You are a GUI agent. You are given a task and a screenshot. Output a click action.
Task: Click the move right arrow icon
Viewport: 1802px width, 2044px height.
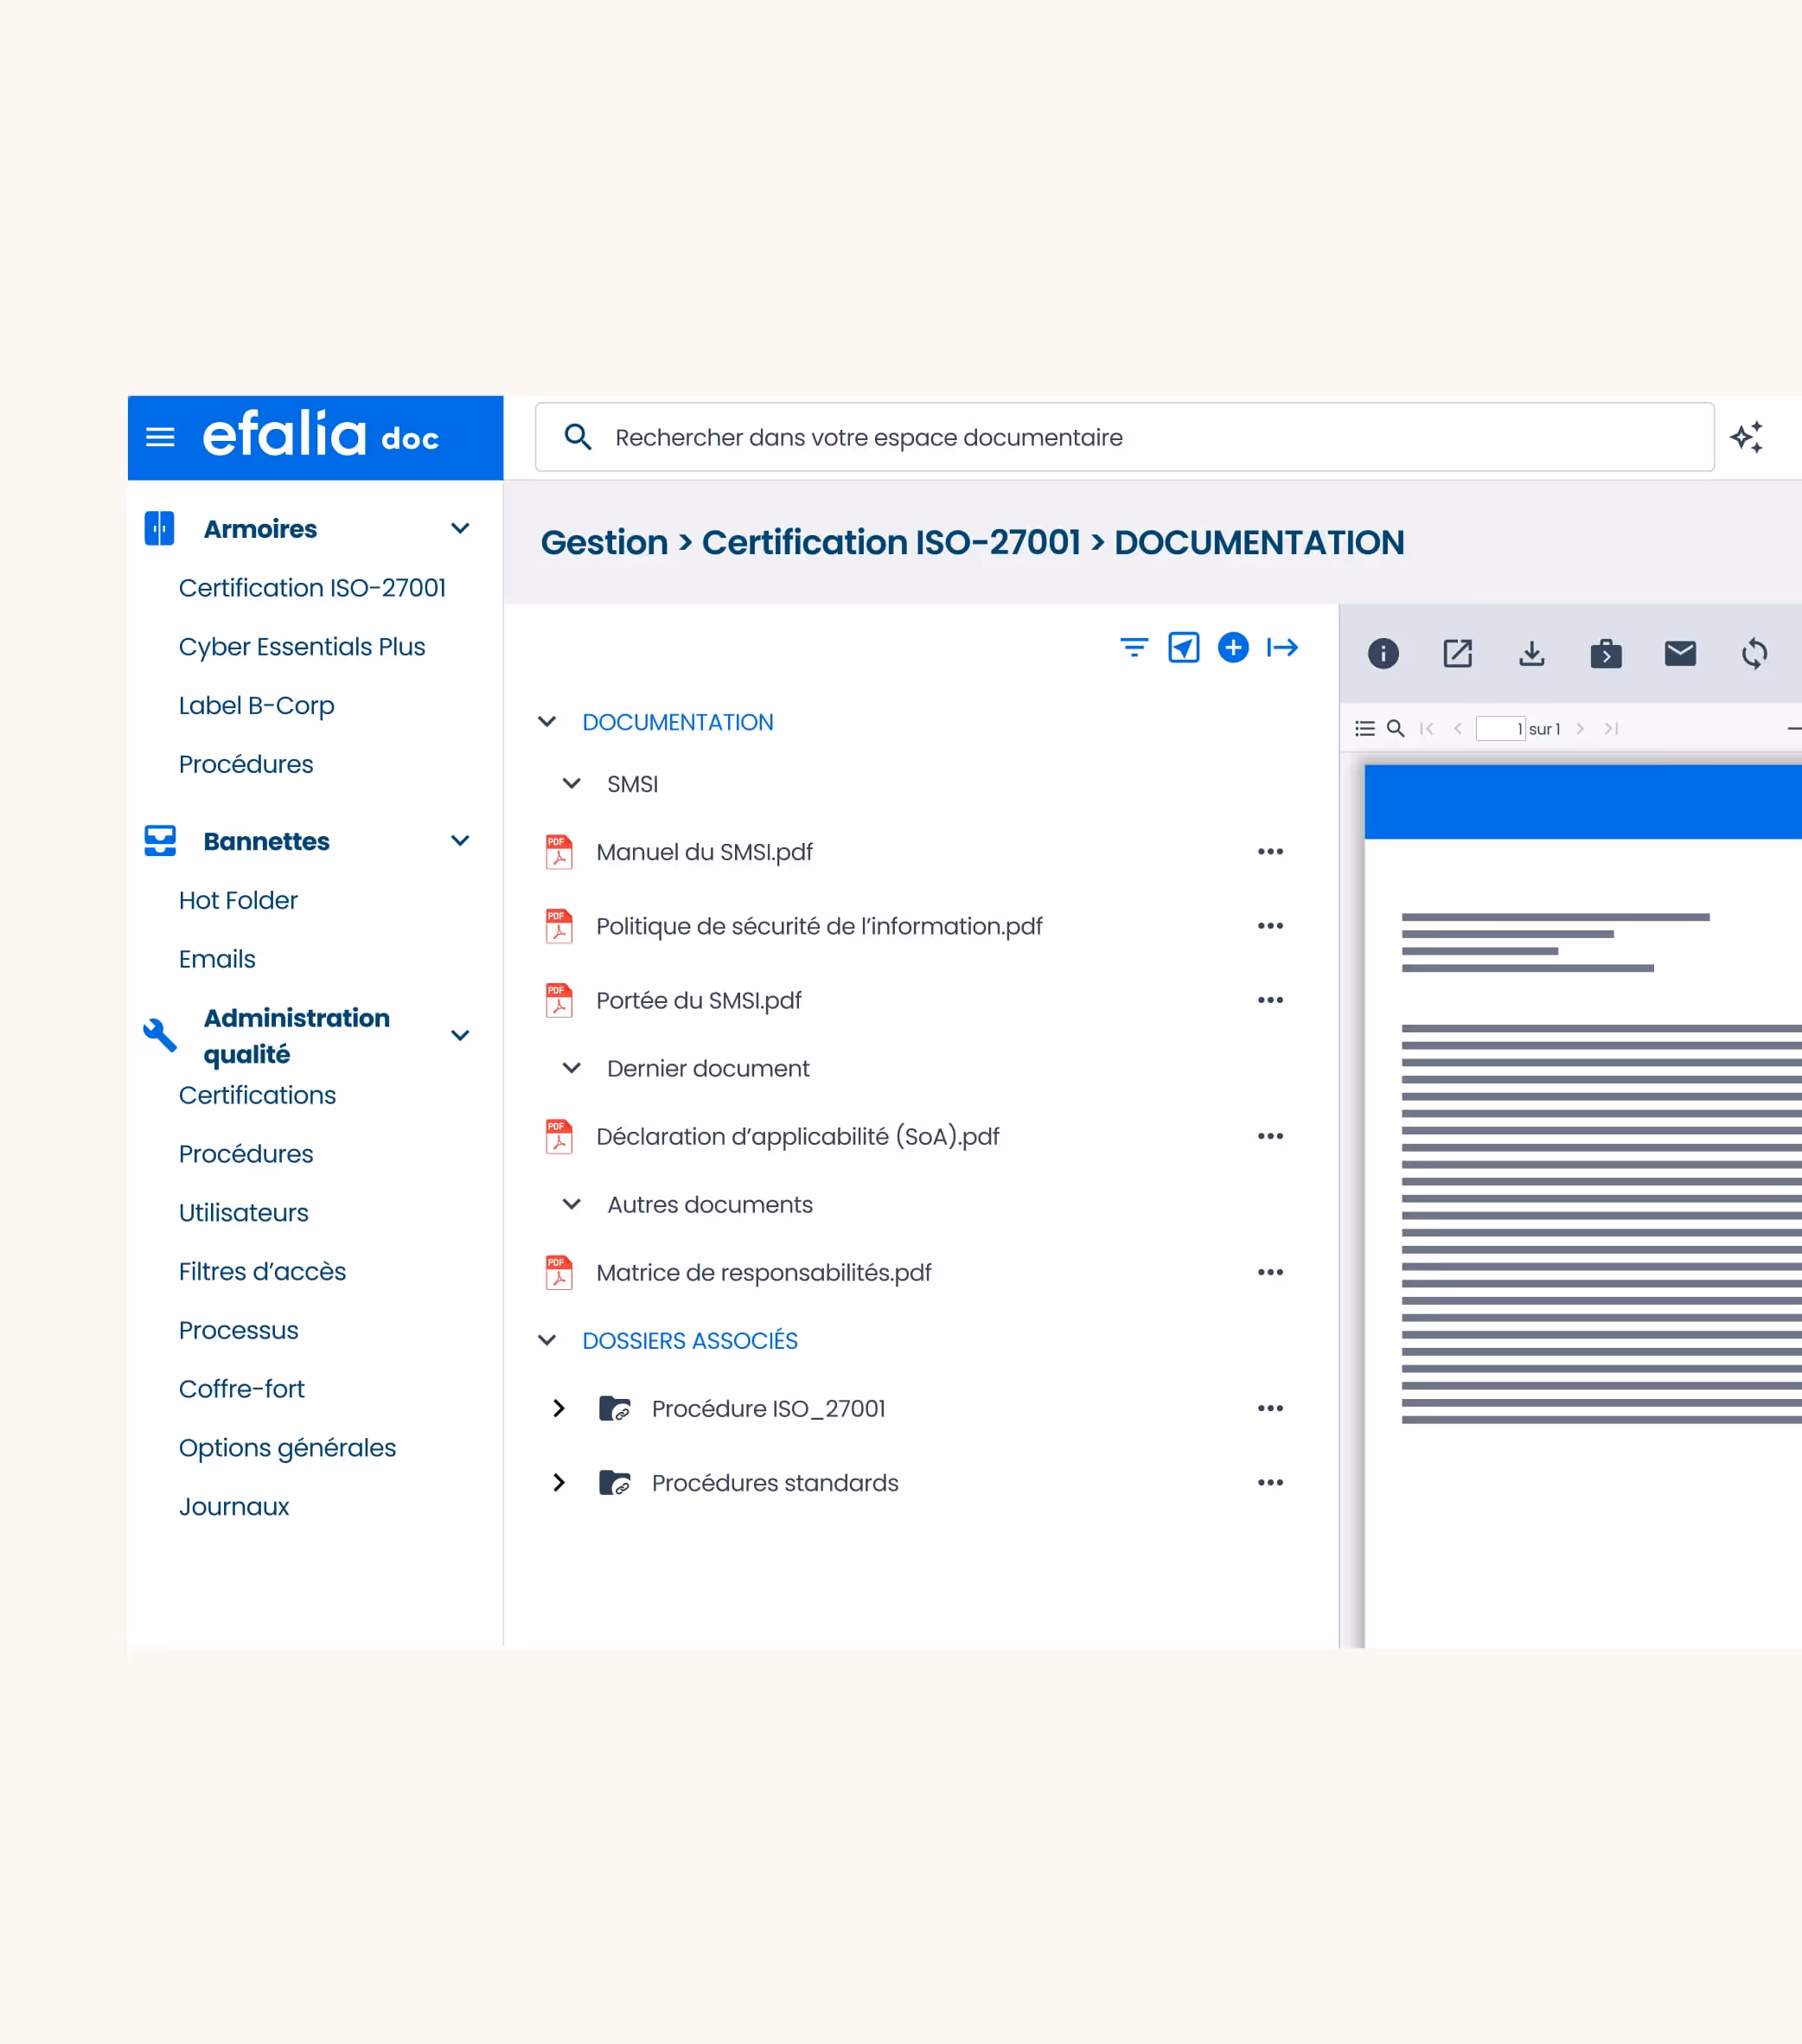tap(1282, 648)
